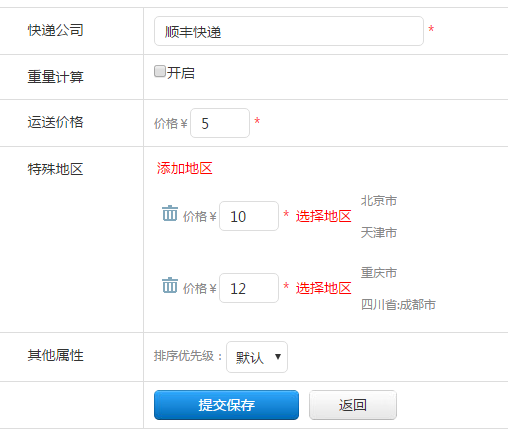Click the dropdown arrow next to 默认
This screenshot has width=508, height=441.
[278, 357]
